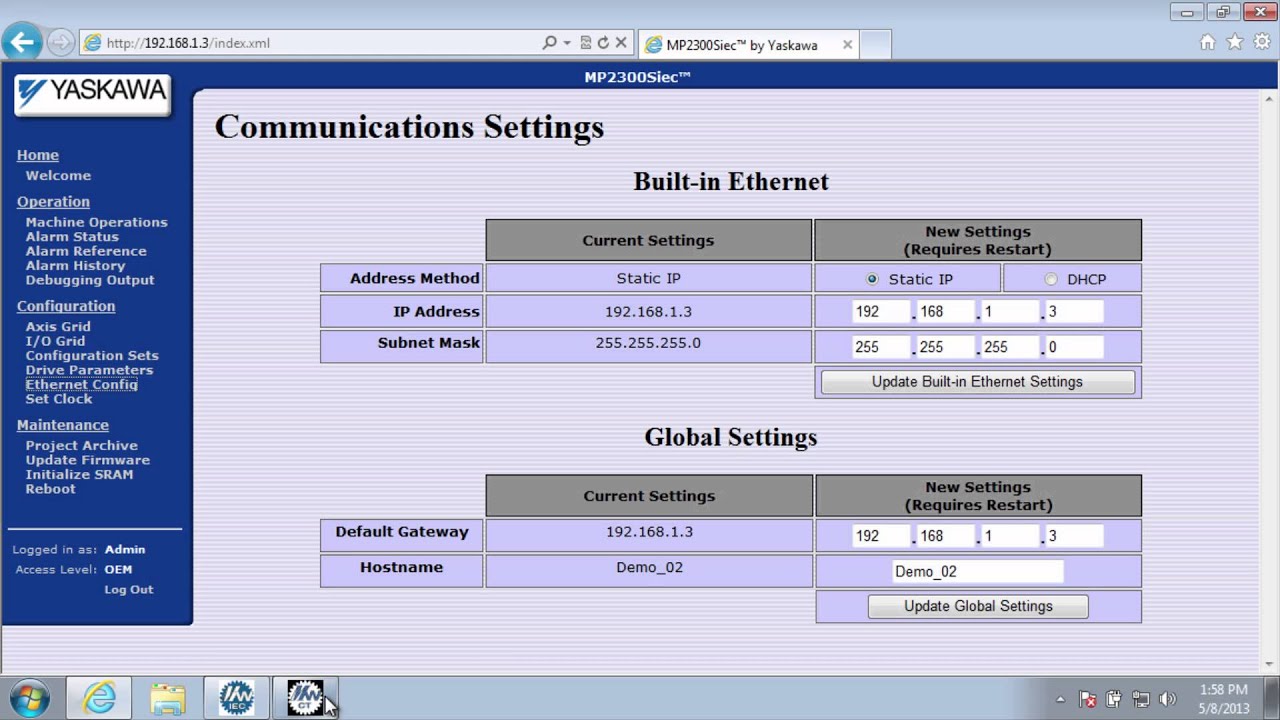Click the Subnet Mask third octet field
Screen dimensions: 1280x720
[1010, 347]
